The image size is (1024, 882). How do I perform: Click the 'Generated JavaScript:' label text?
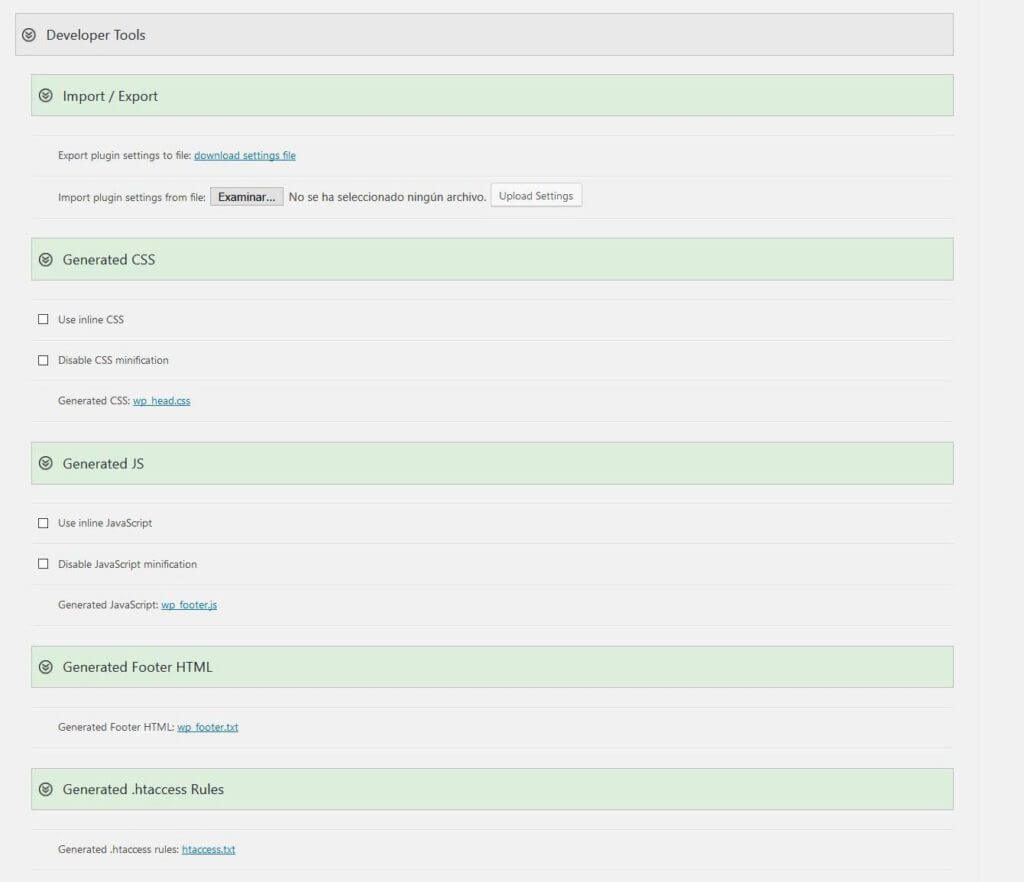pos(108,605)
